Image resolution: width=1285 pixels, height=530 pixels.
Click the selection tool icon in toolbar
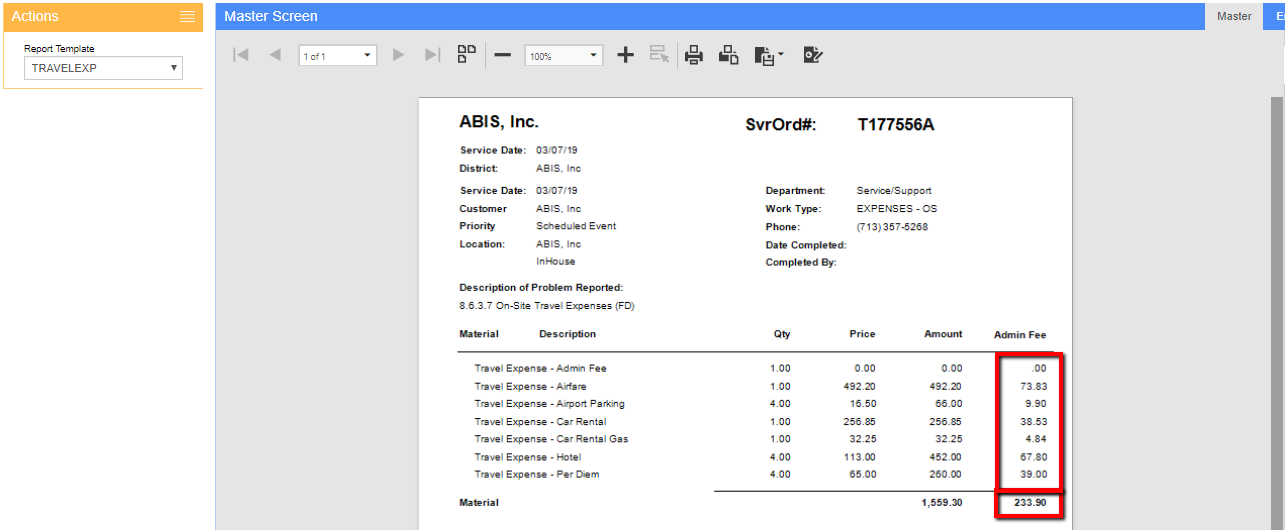point(658,56)
